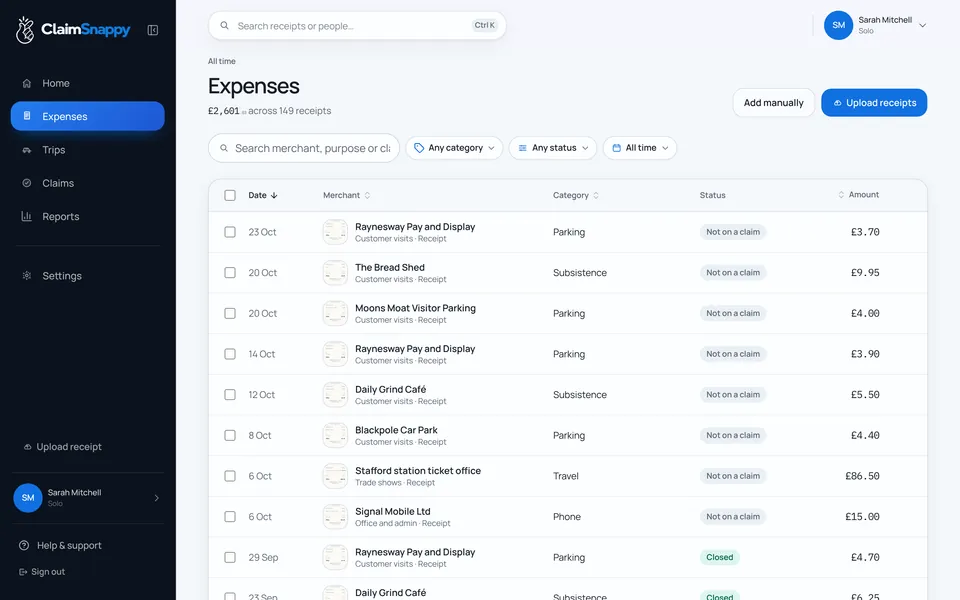This screenshot has width=960, height=600.
Task: Click the Upload receipt link in the sidebar
Action: (62, 447)
